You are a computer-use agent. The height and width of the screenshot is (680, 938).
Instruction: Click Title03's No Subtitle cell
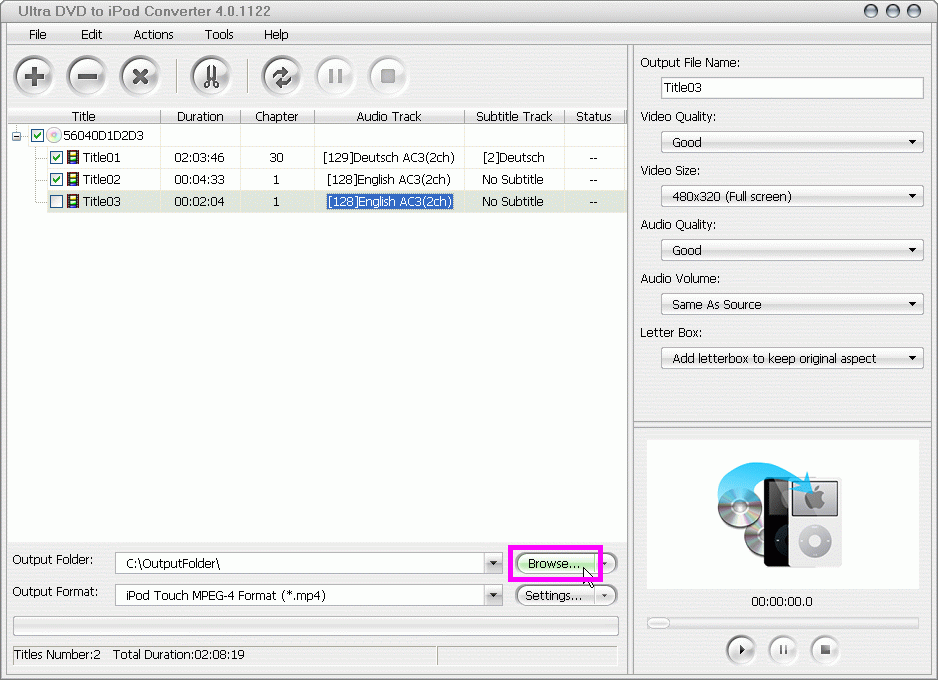point(513,202)
